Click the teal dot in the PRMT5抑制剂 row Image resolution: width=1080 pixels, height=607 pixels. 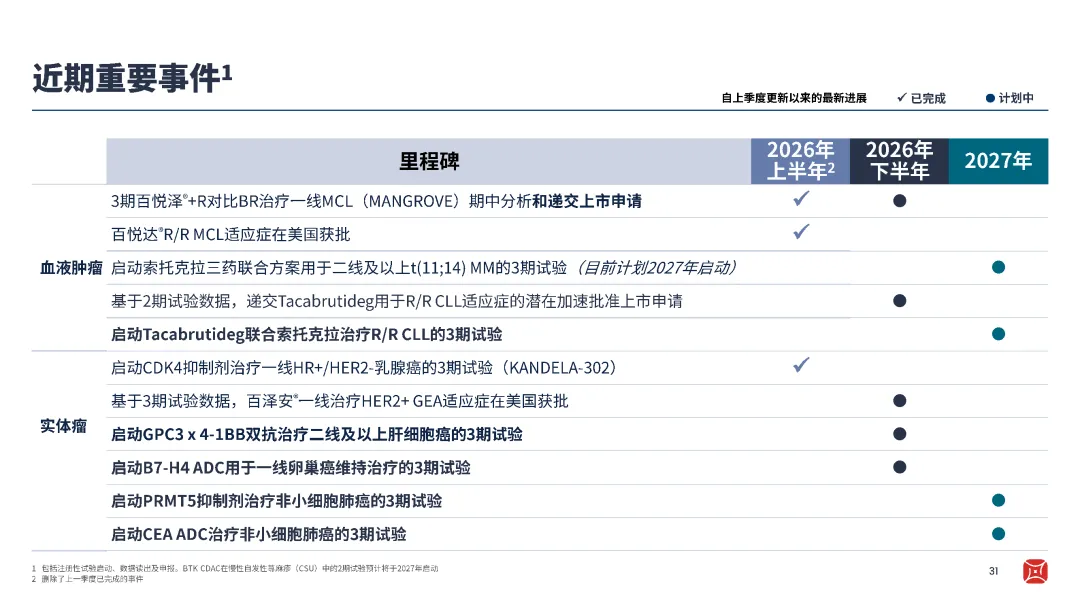click(x=998, y=500)
